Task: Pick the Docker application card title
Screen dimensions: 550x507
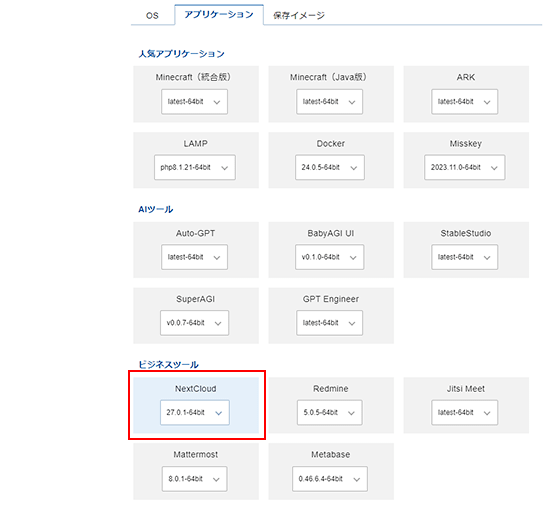Action: click(331, 144)
